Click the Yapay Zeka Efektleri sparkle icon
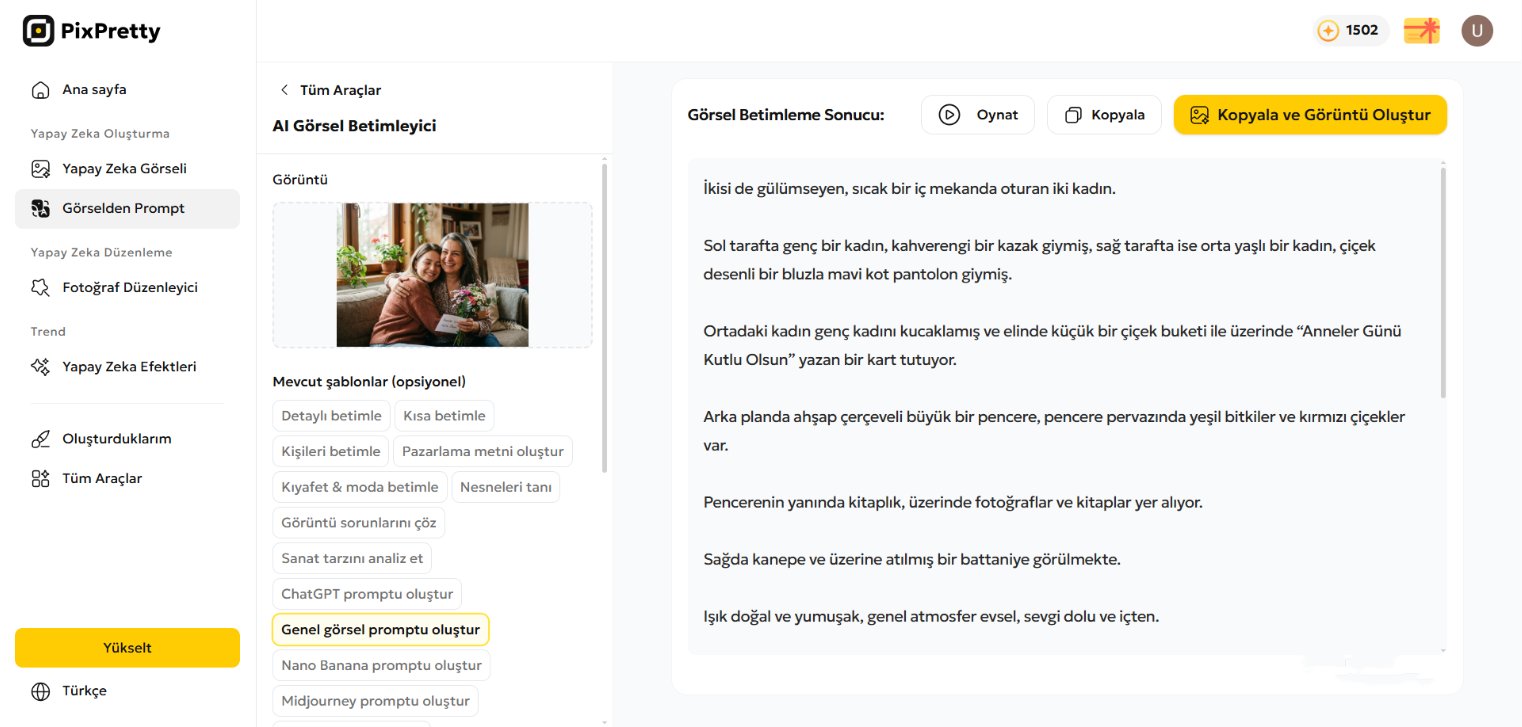The image size is (1522, 727). point(40,367)
